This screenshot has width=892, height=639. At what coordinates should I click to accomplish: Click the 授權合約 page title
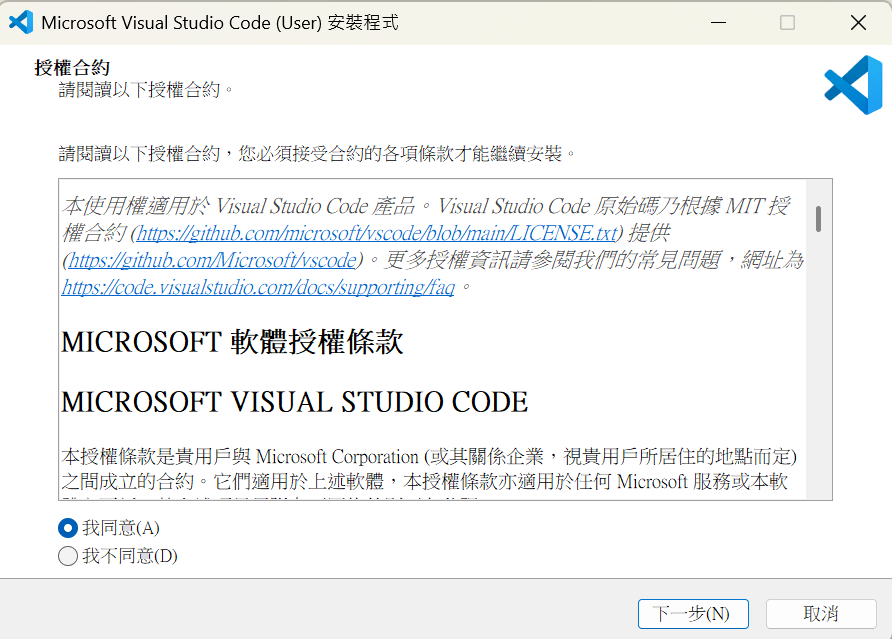[72, 68]
